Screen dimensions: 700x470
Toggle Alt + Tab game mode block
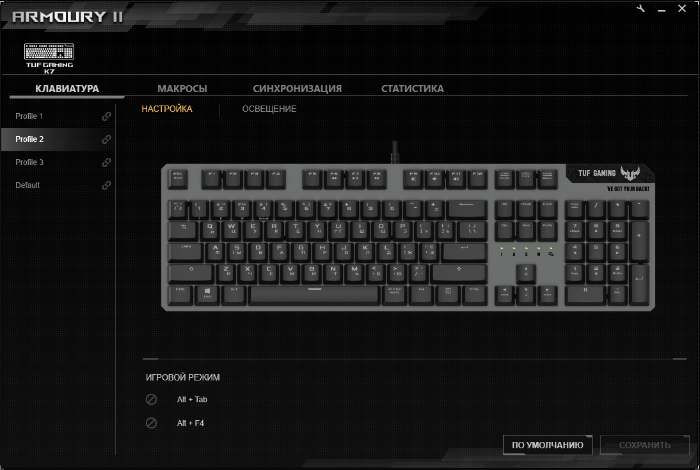click(151, 399)
